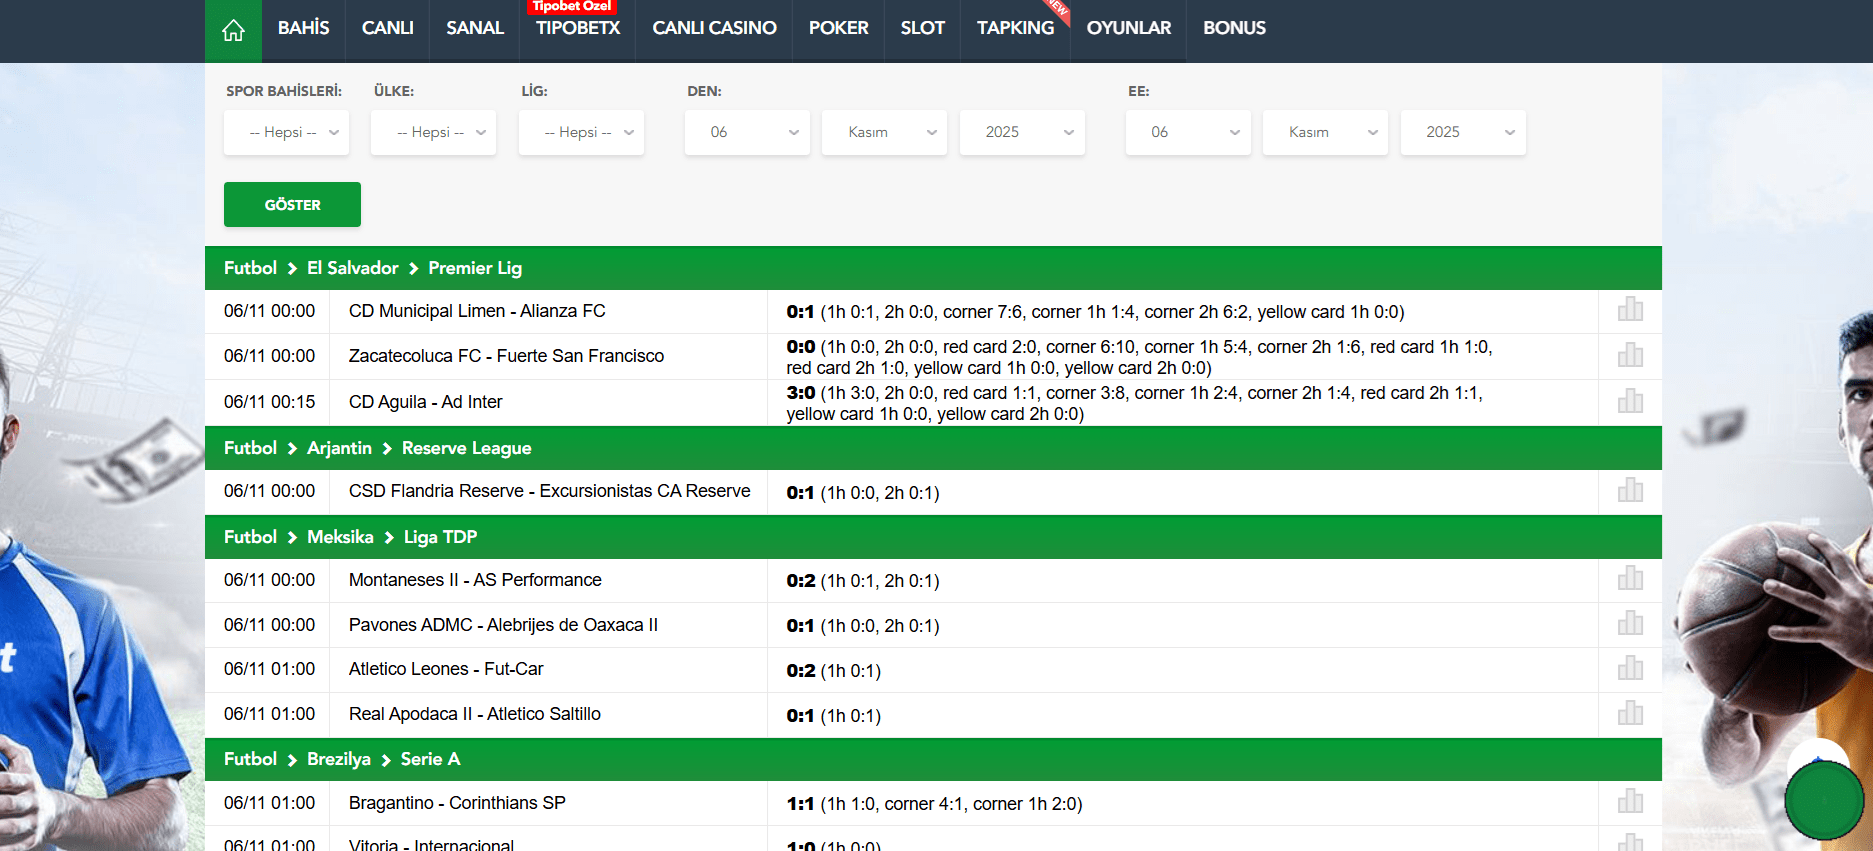
Task: Open statistics icon for Atletico Leones match
Action: coord(1630,668)
